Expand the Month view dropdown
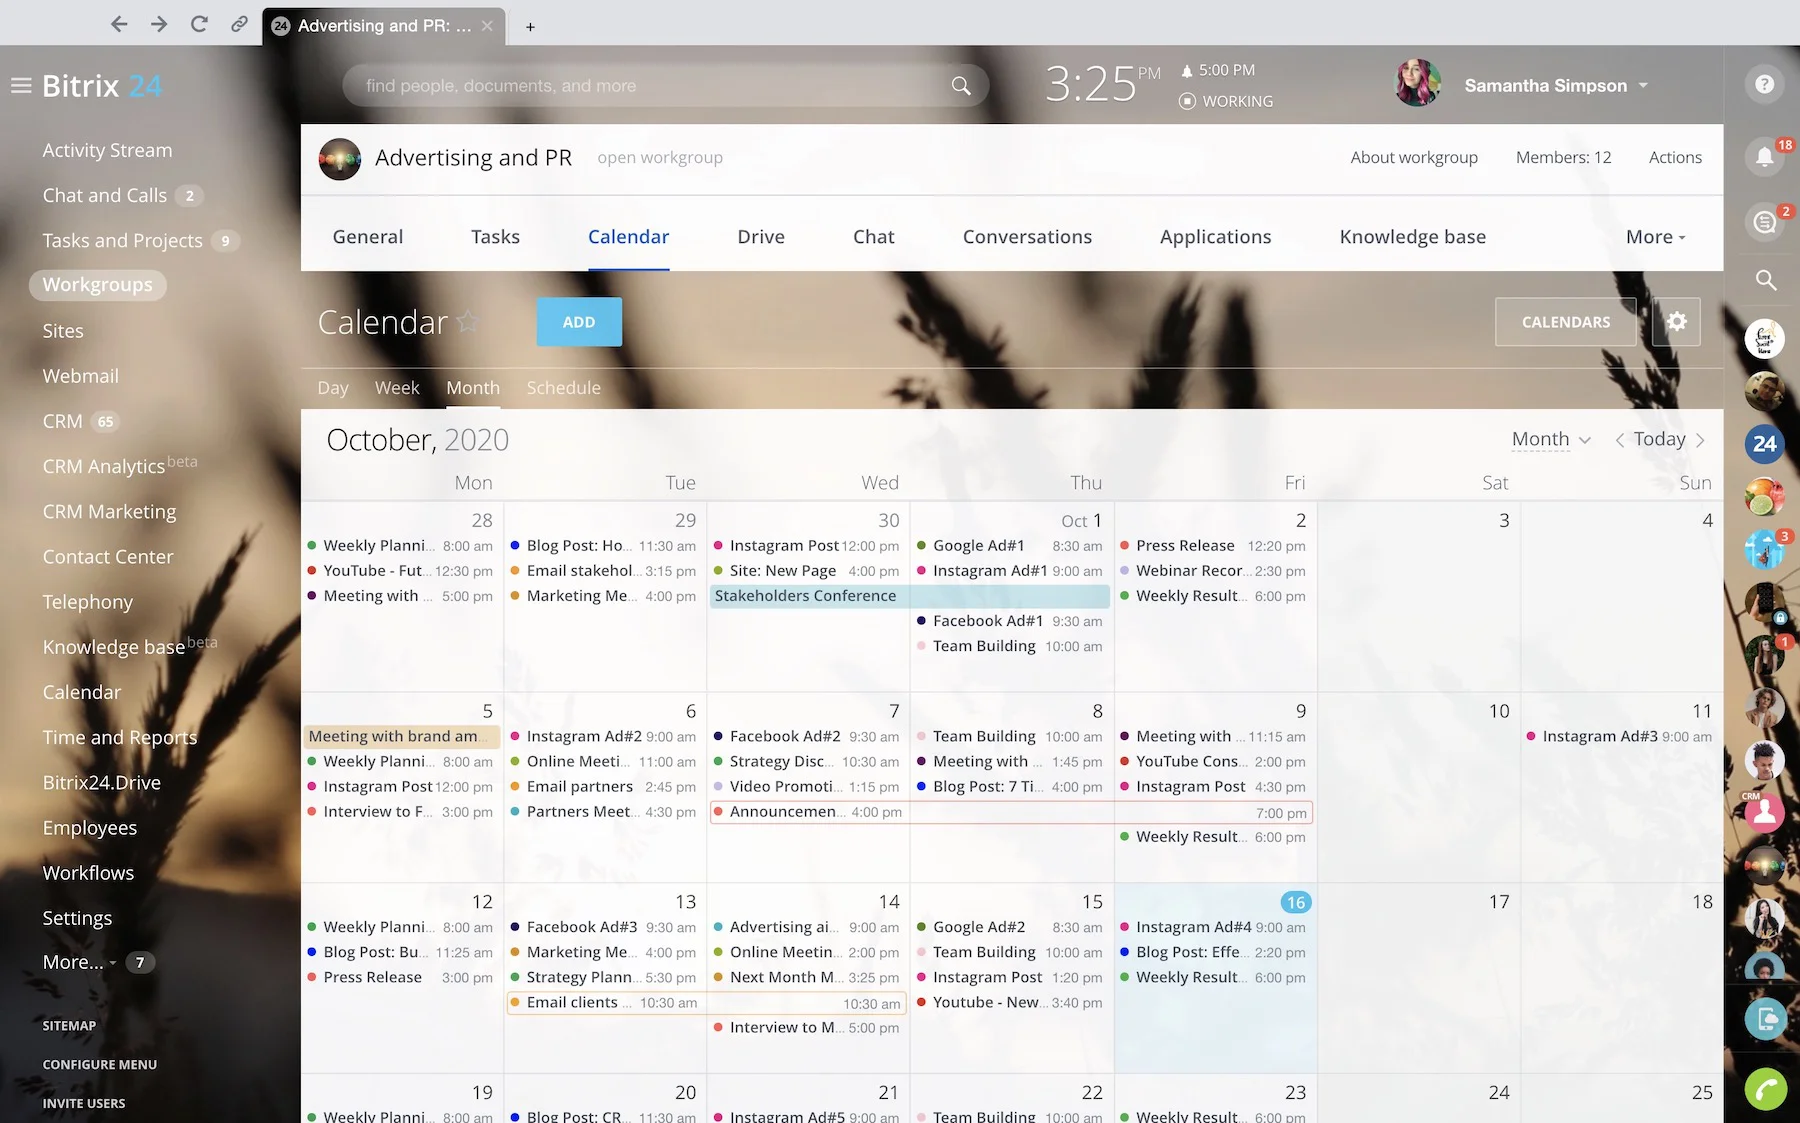 1551,439
